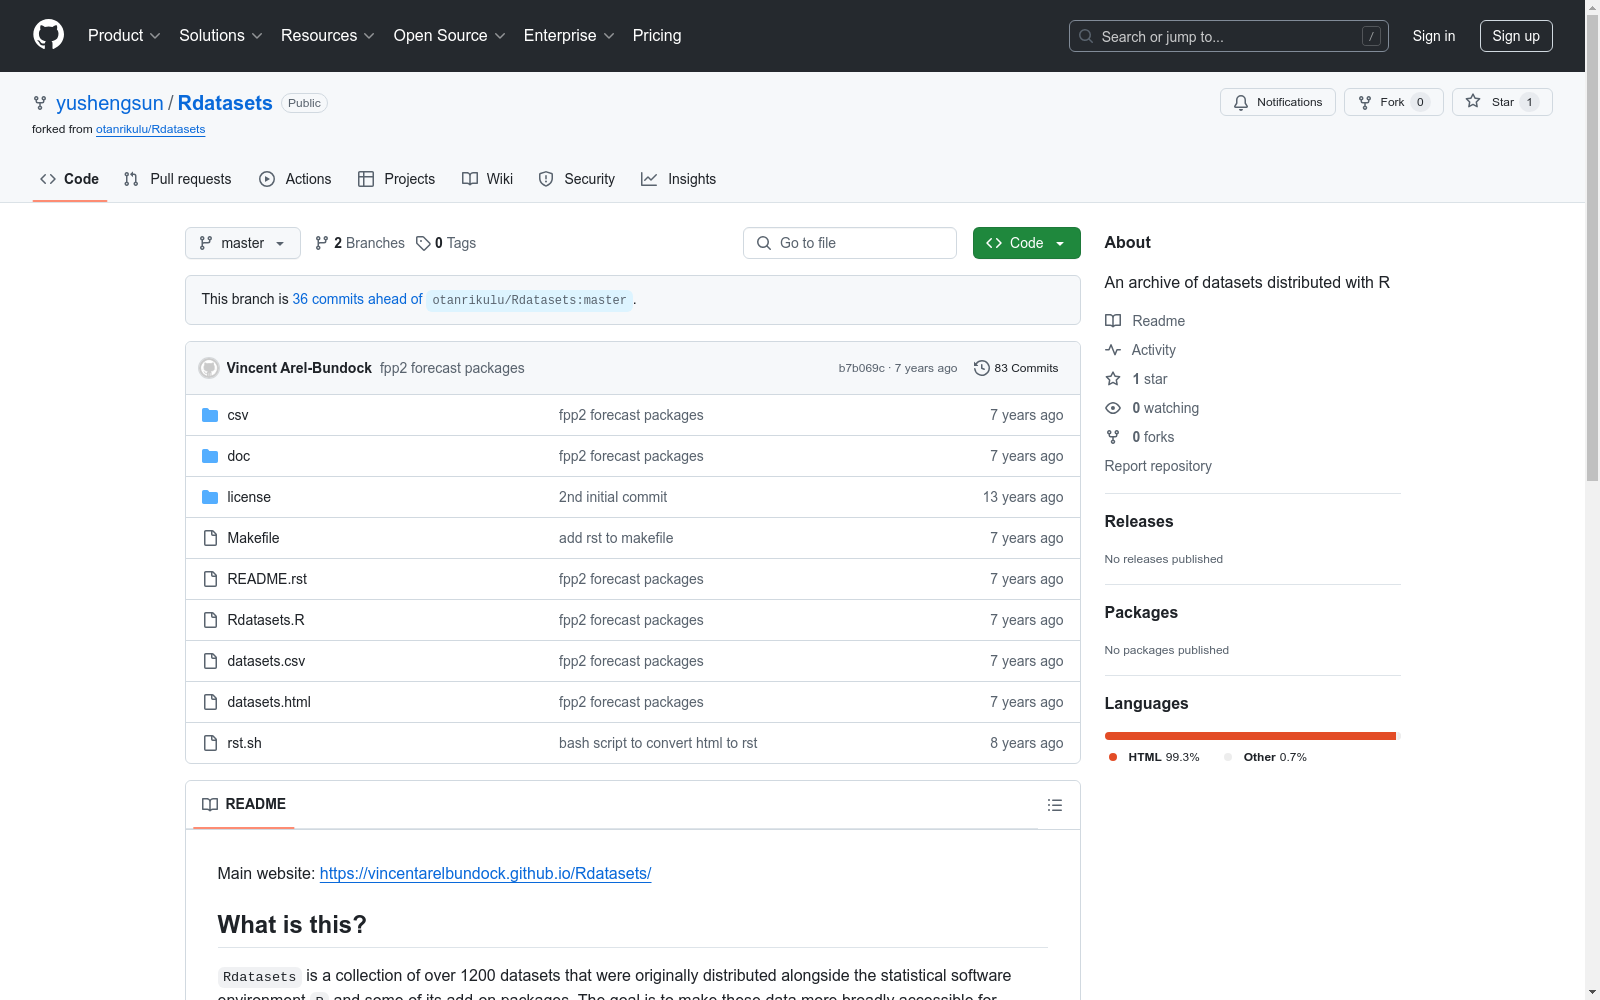Viewport: 1600px width, 1000px height.
Task: Click 'add rst to makefile' commit message
Action: point(616,538)
